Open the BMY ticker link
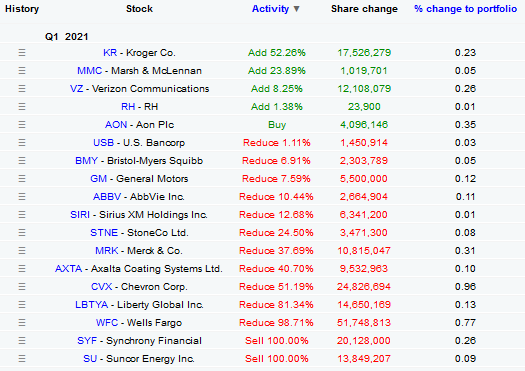This screenshot has width=525, height=371. point(86,161)
